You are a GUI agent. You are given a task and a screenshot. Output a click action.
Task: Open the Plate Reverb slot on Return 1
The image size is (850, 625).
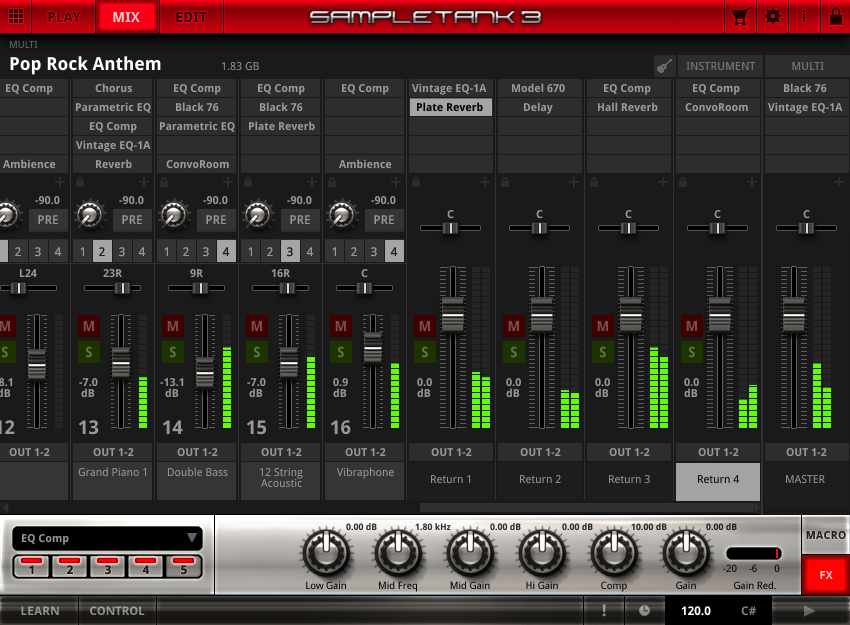pos(450,107)
